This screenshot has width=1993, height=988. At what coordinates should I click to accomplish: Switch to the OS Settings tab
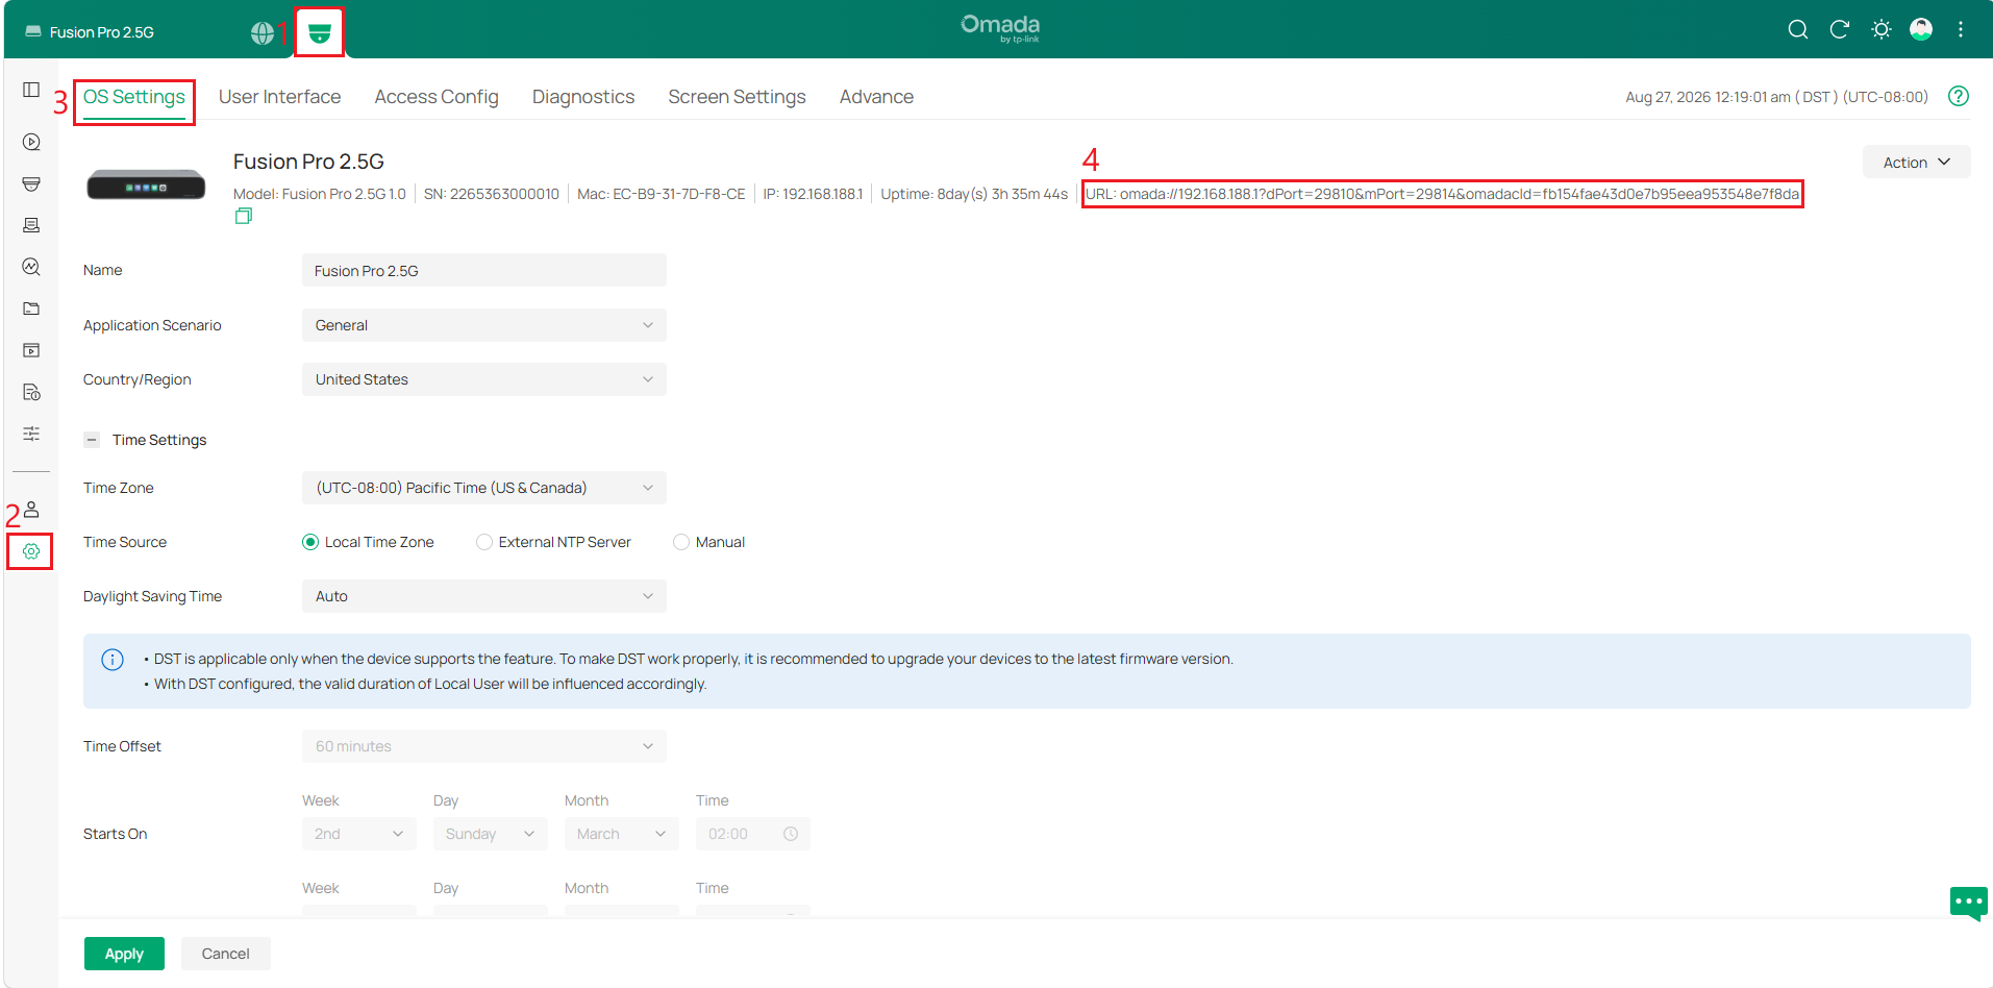tap(134, 97)
